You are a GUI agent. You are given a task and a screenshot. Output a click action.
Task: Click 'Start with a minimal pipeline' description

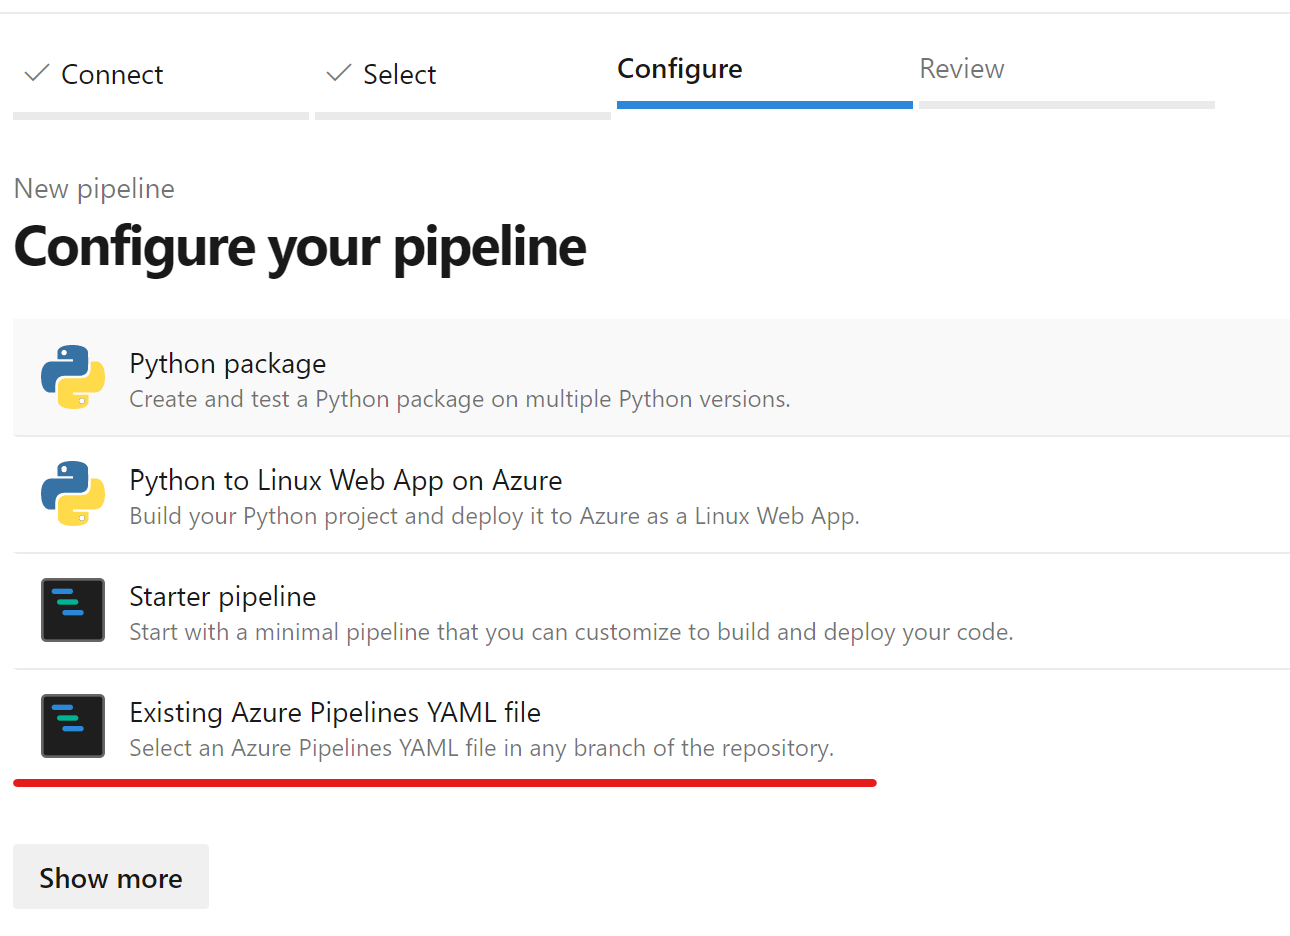(x=572, y=632)
